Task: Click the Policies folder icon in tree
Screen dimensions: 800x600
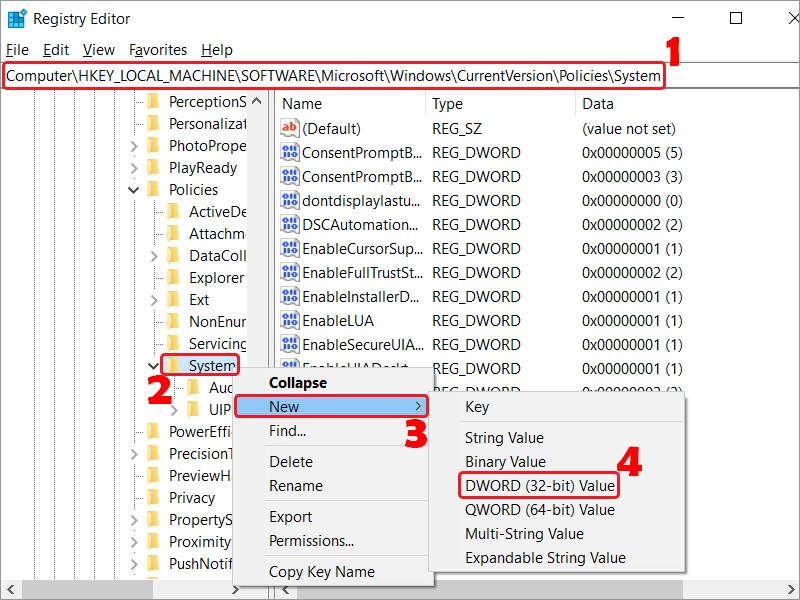Action: [x=153, y=189]
